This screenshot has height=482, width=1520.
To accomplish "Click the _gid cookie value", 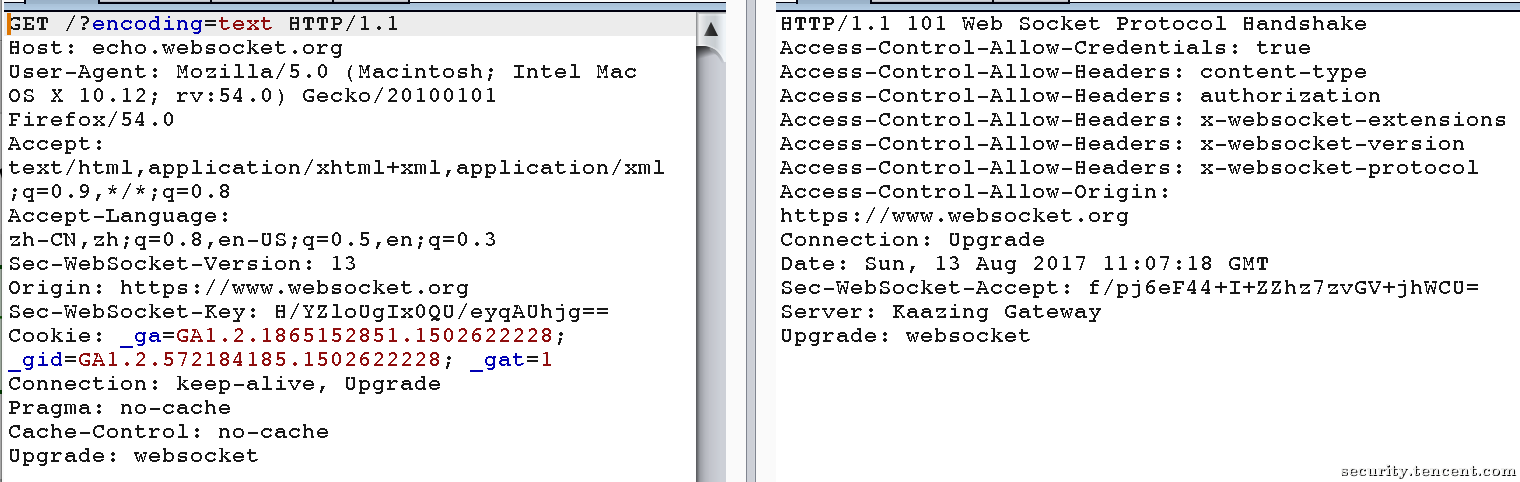I will (x=259, y=360).
